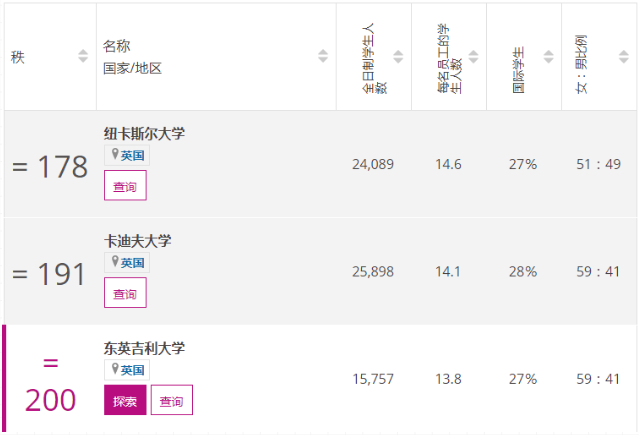
Task: Sort by female to male ratio
Action: (x=624, y=57)
